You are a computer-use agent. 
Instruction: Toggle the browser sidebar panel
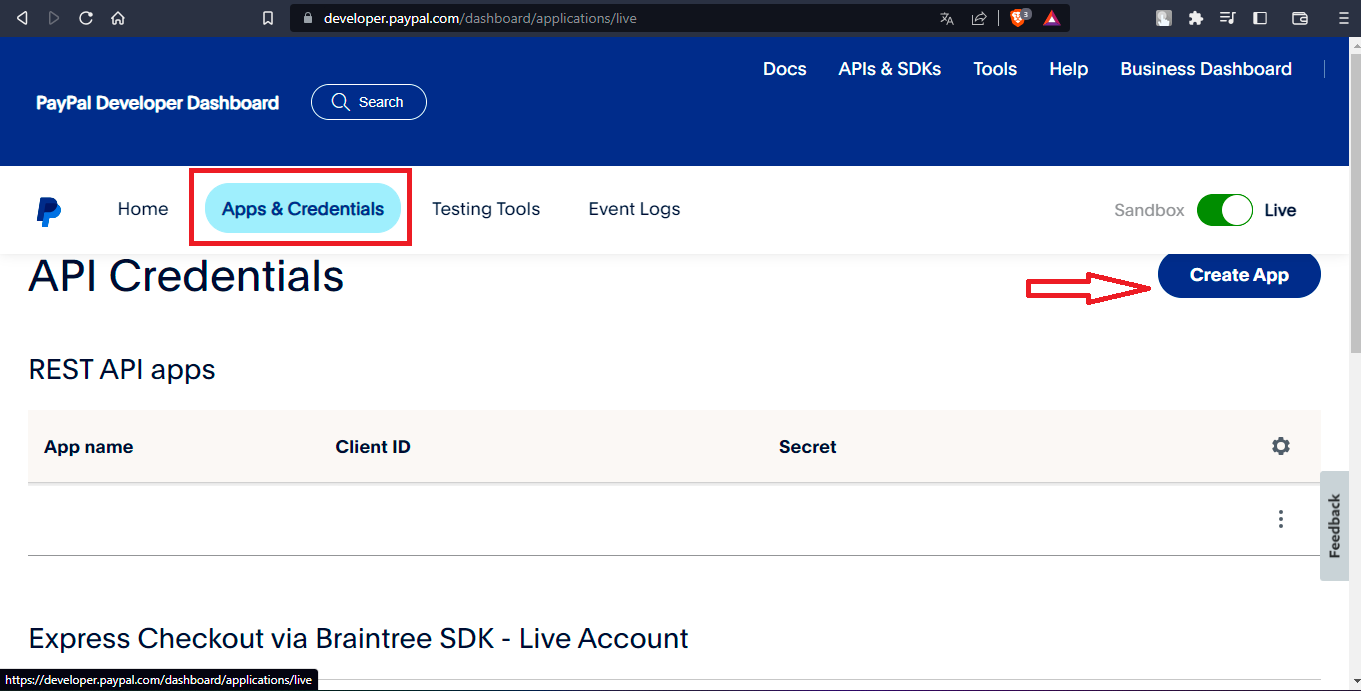tap(1260, 18)
